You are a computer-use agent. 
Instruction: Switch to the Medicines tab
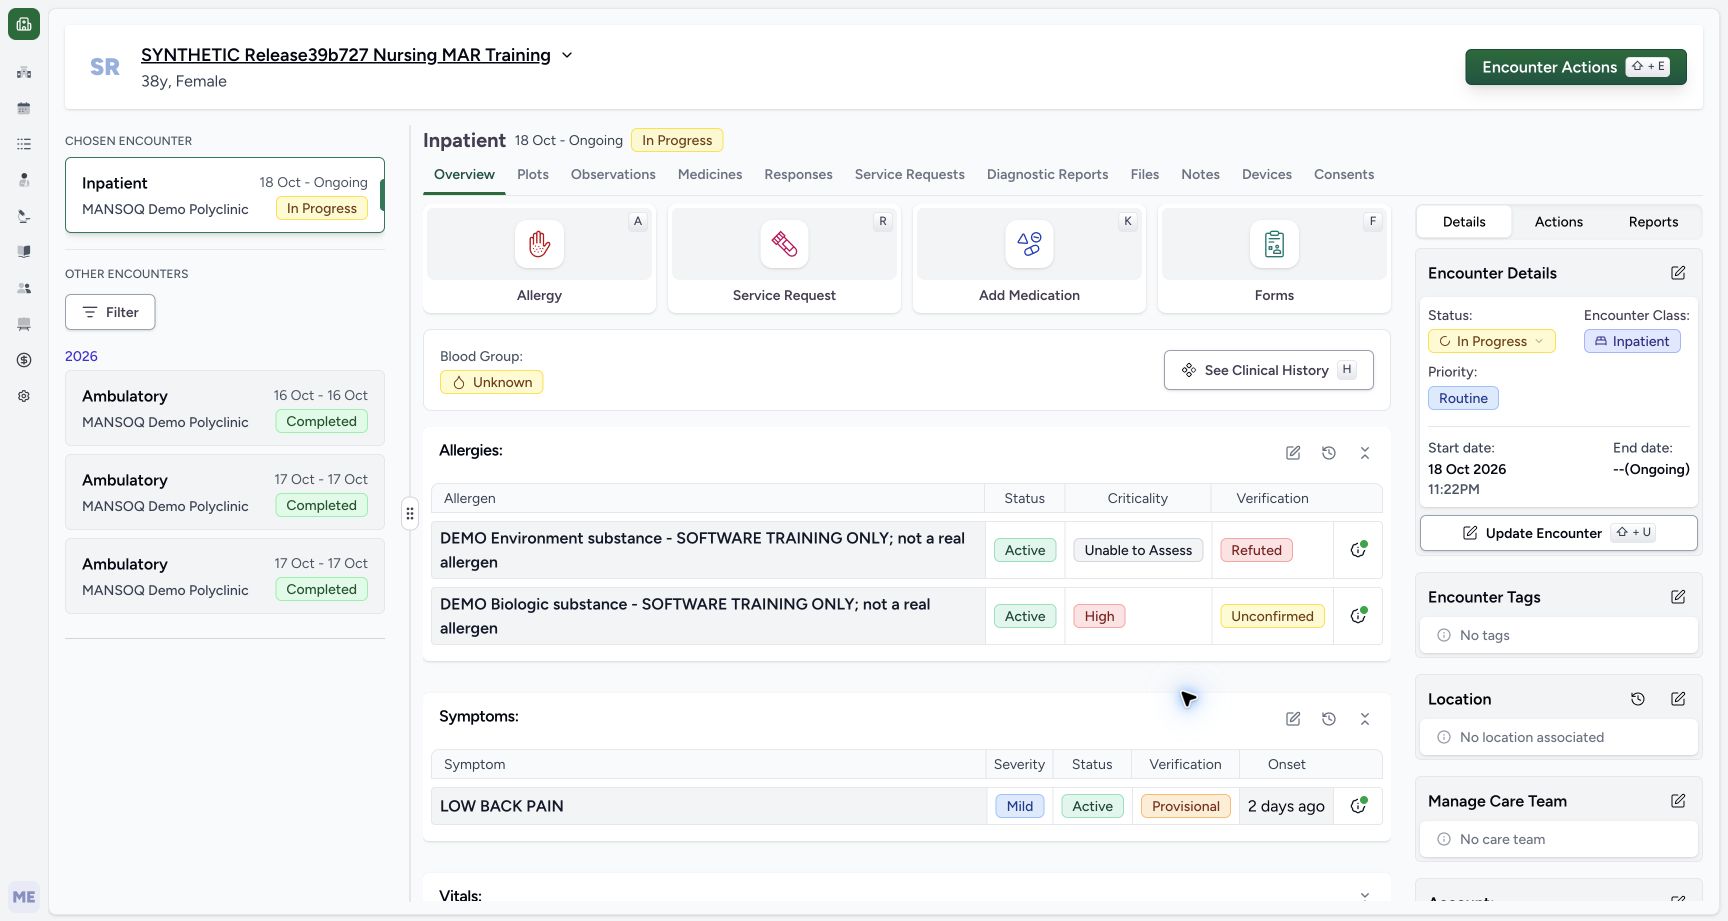click(710, 174)
